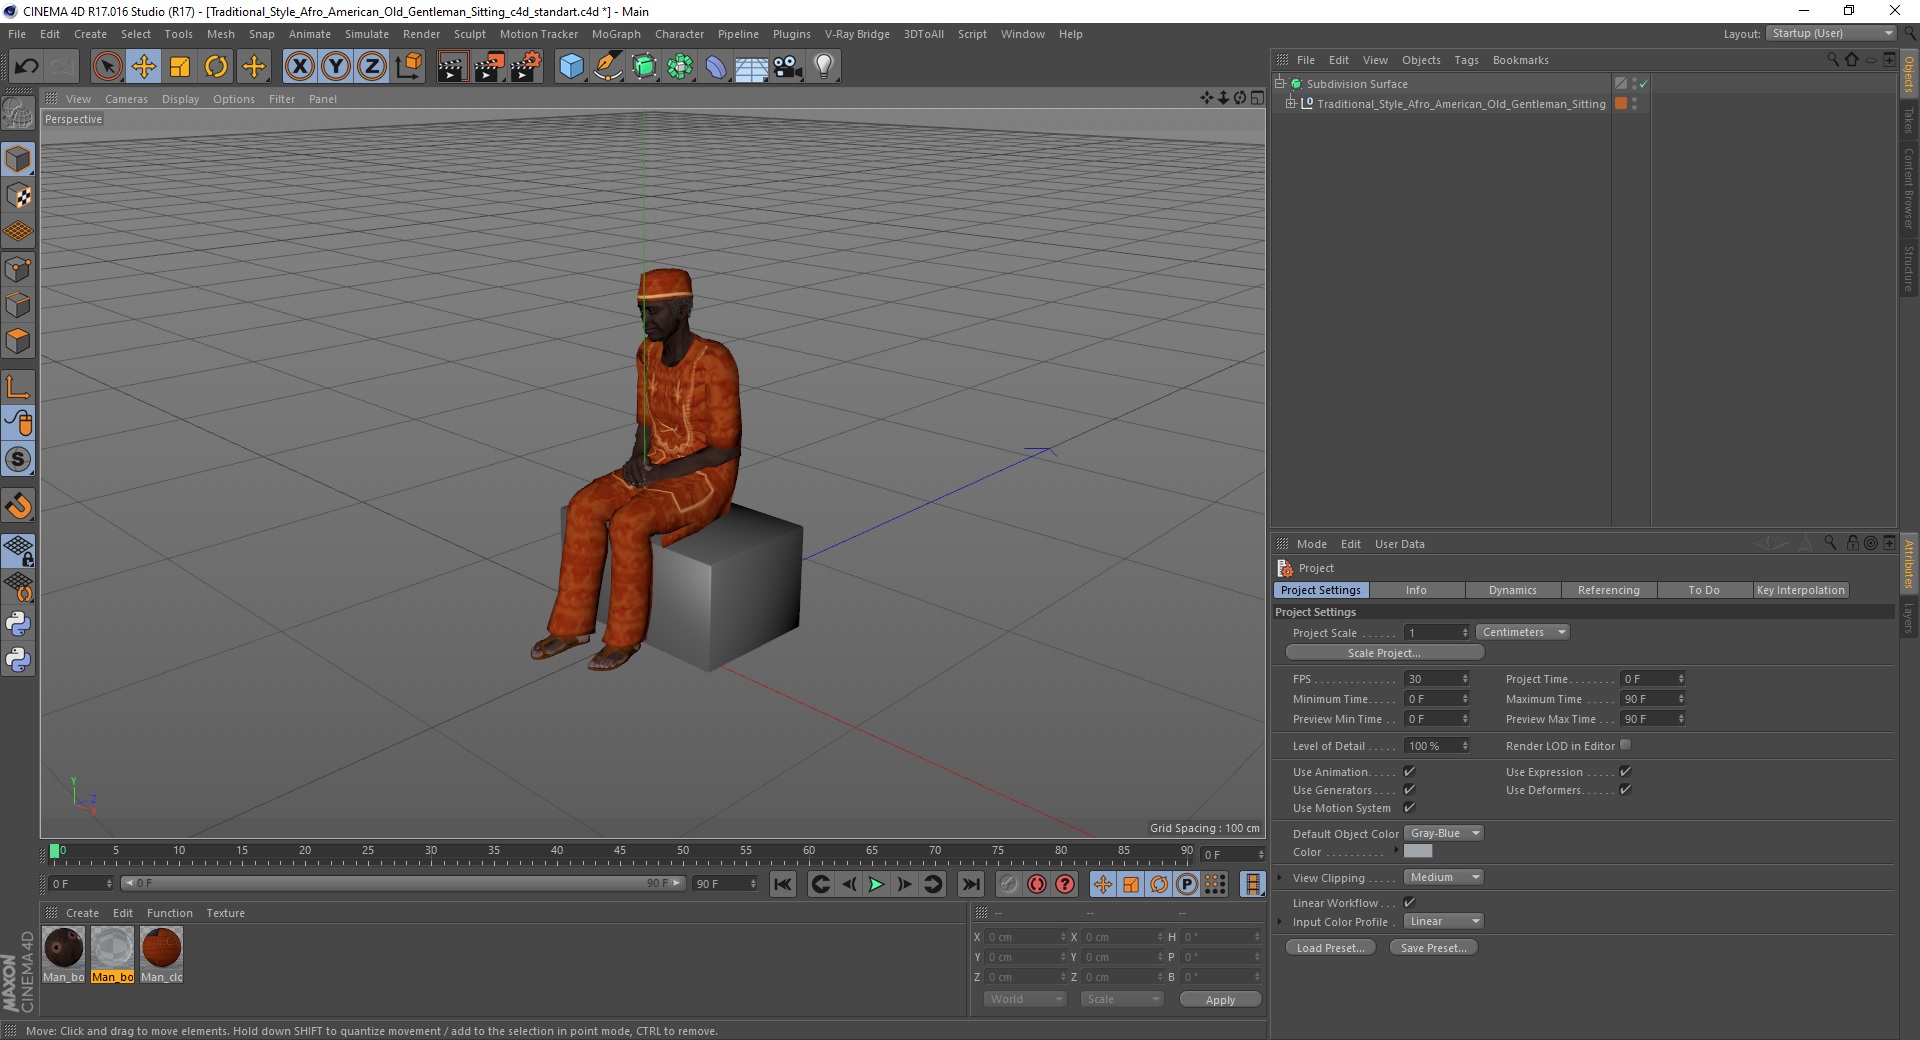This screenshot has width=1920, height=1040.
Task: Click Make Editable icon in left sidebar
Action: pyautogui.click(x=18, y=115)
